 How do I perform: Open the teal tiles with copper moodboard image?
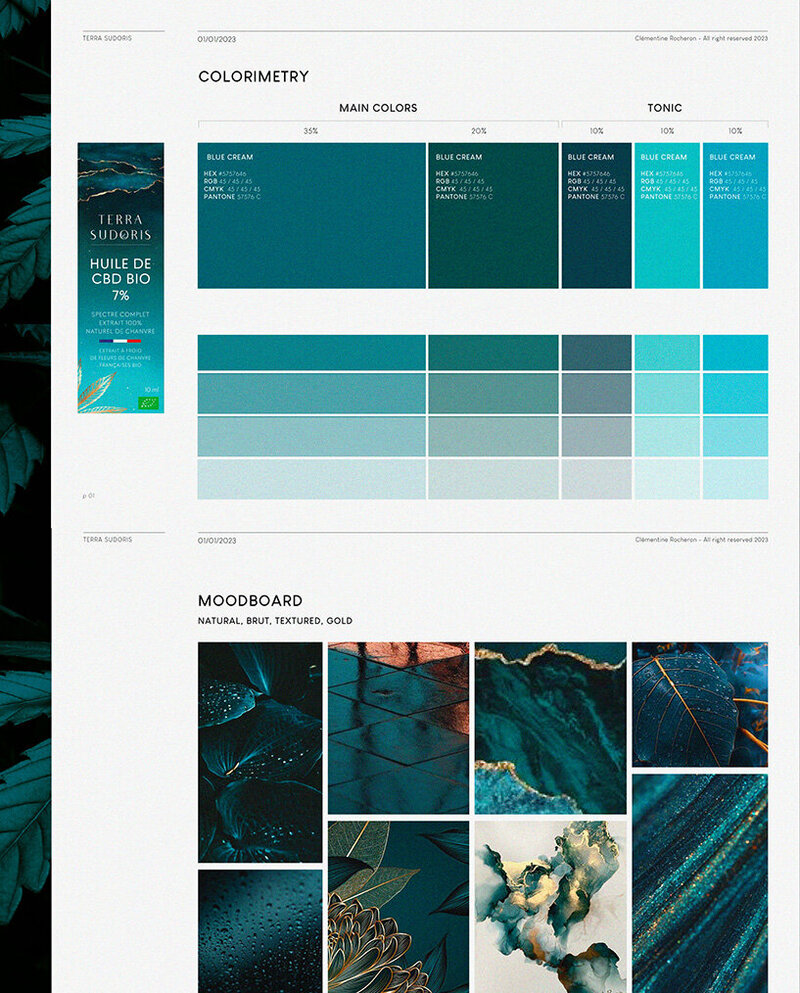[x=398, y=728]
